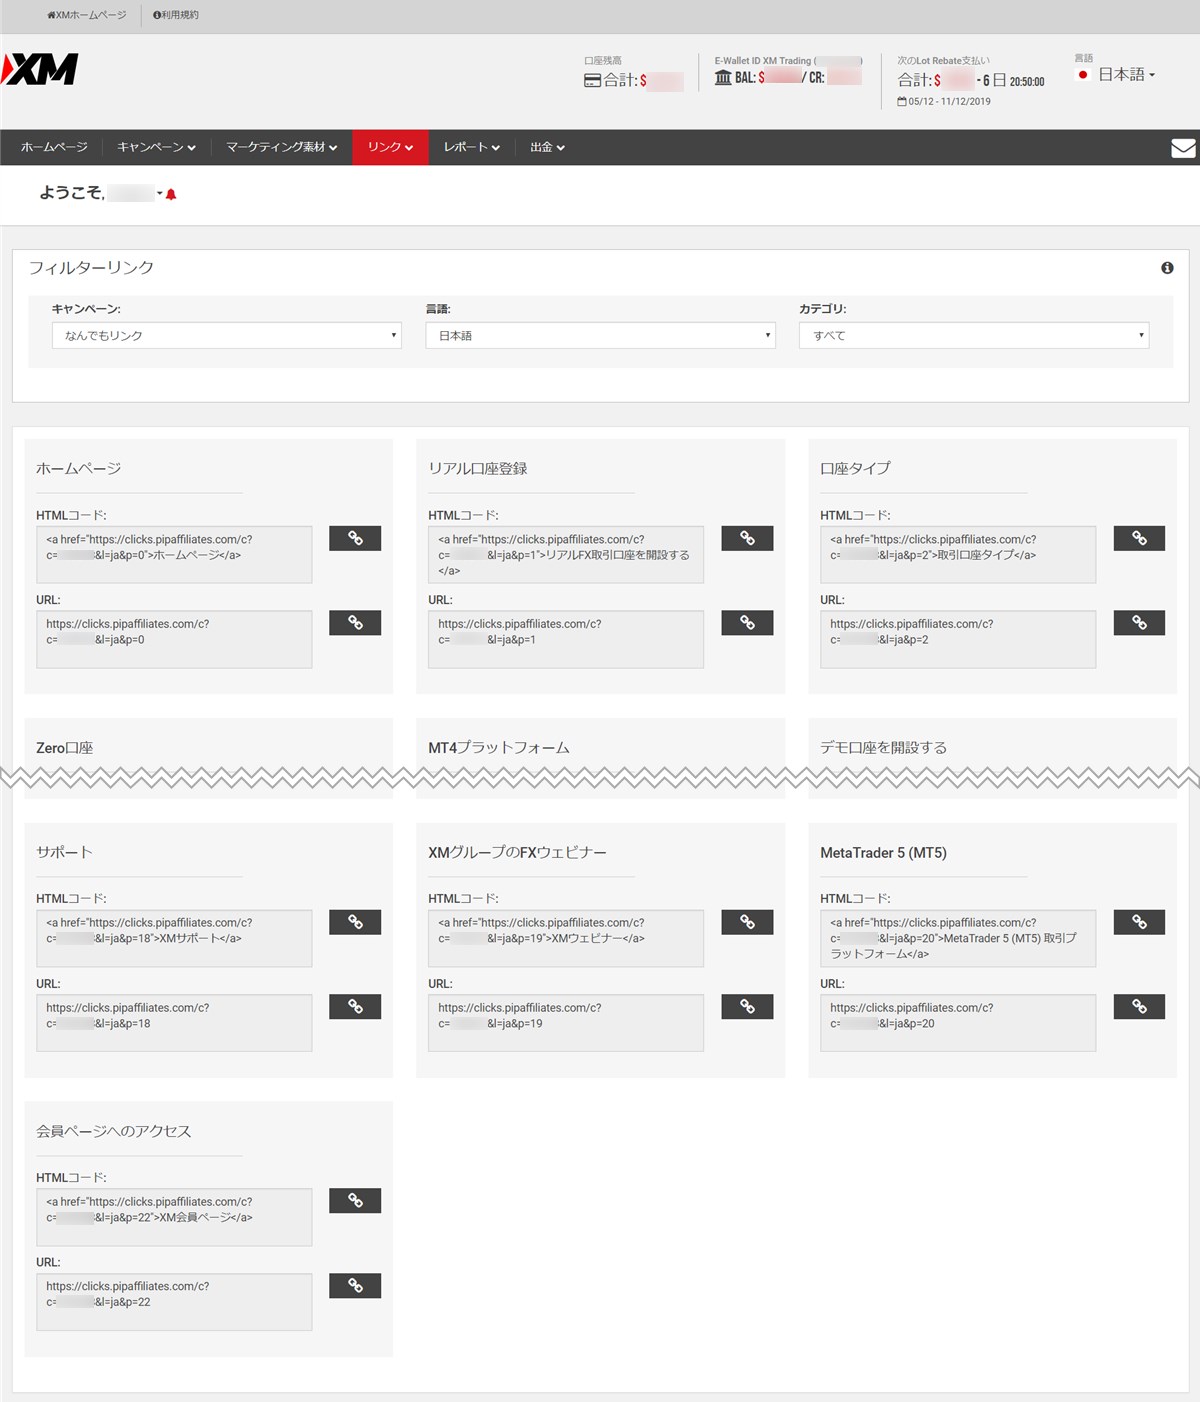
Task: Click the XM logo
Action: pos(40,69)
